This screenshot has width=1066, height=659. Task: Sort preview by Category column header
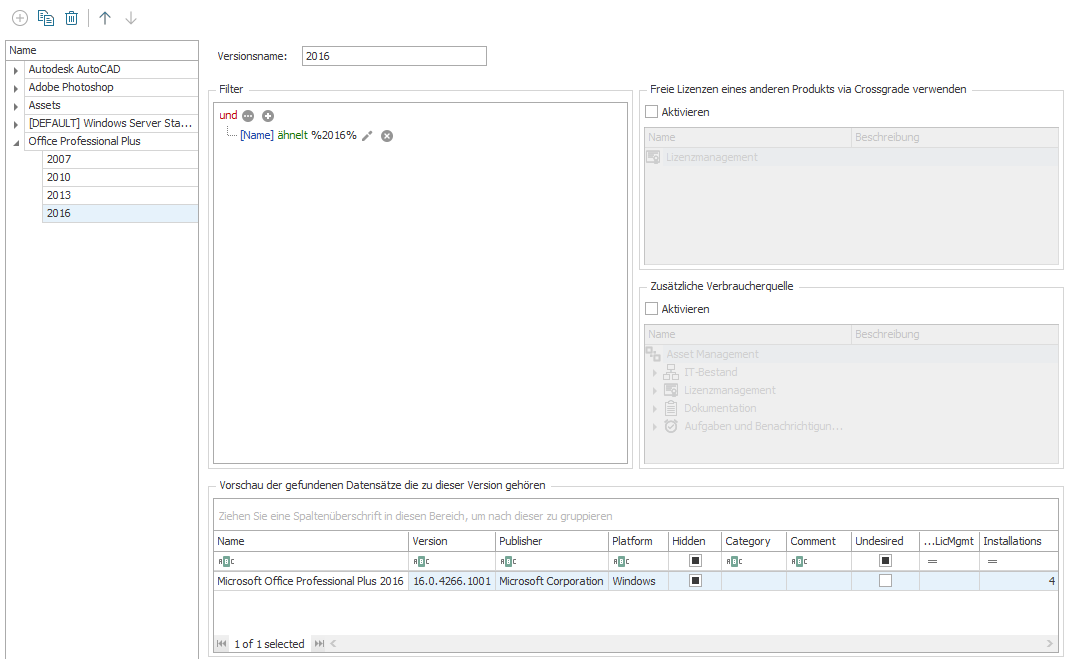pyautogui.click(x=753, y=541)
